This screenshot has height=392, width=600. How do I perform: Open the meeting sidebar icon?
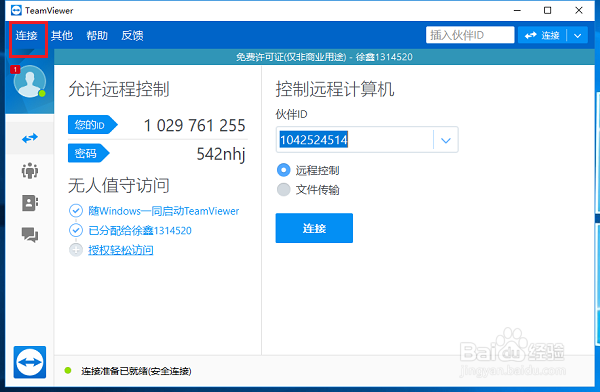point(30,170)
